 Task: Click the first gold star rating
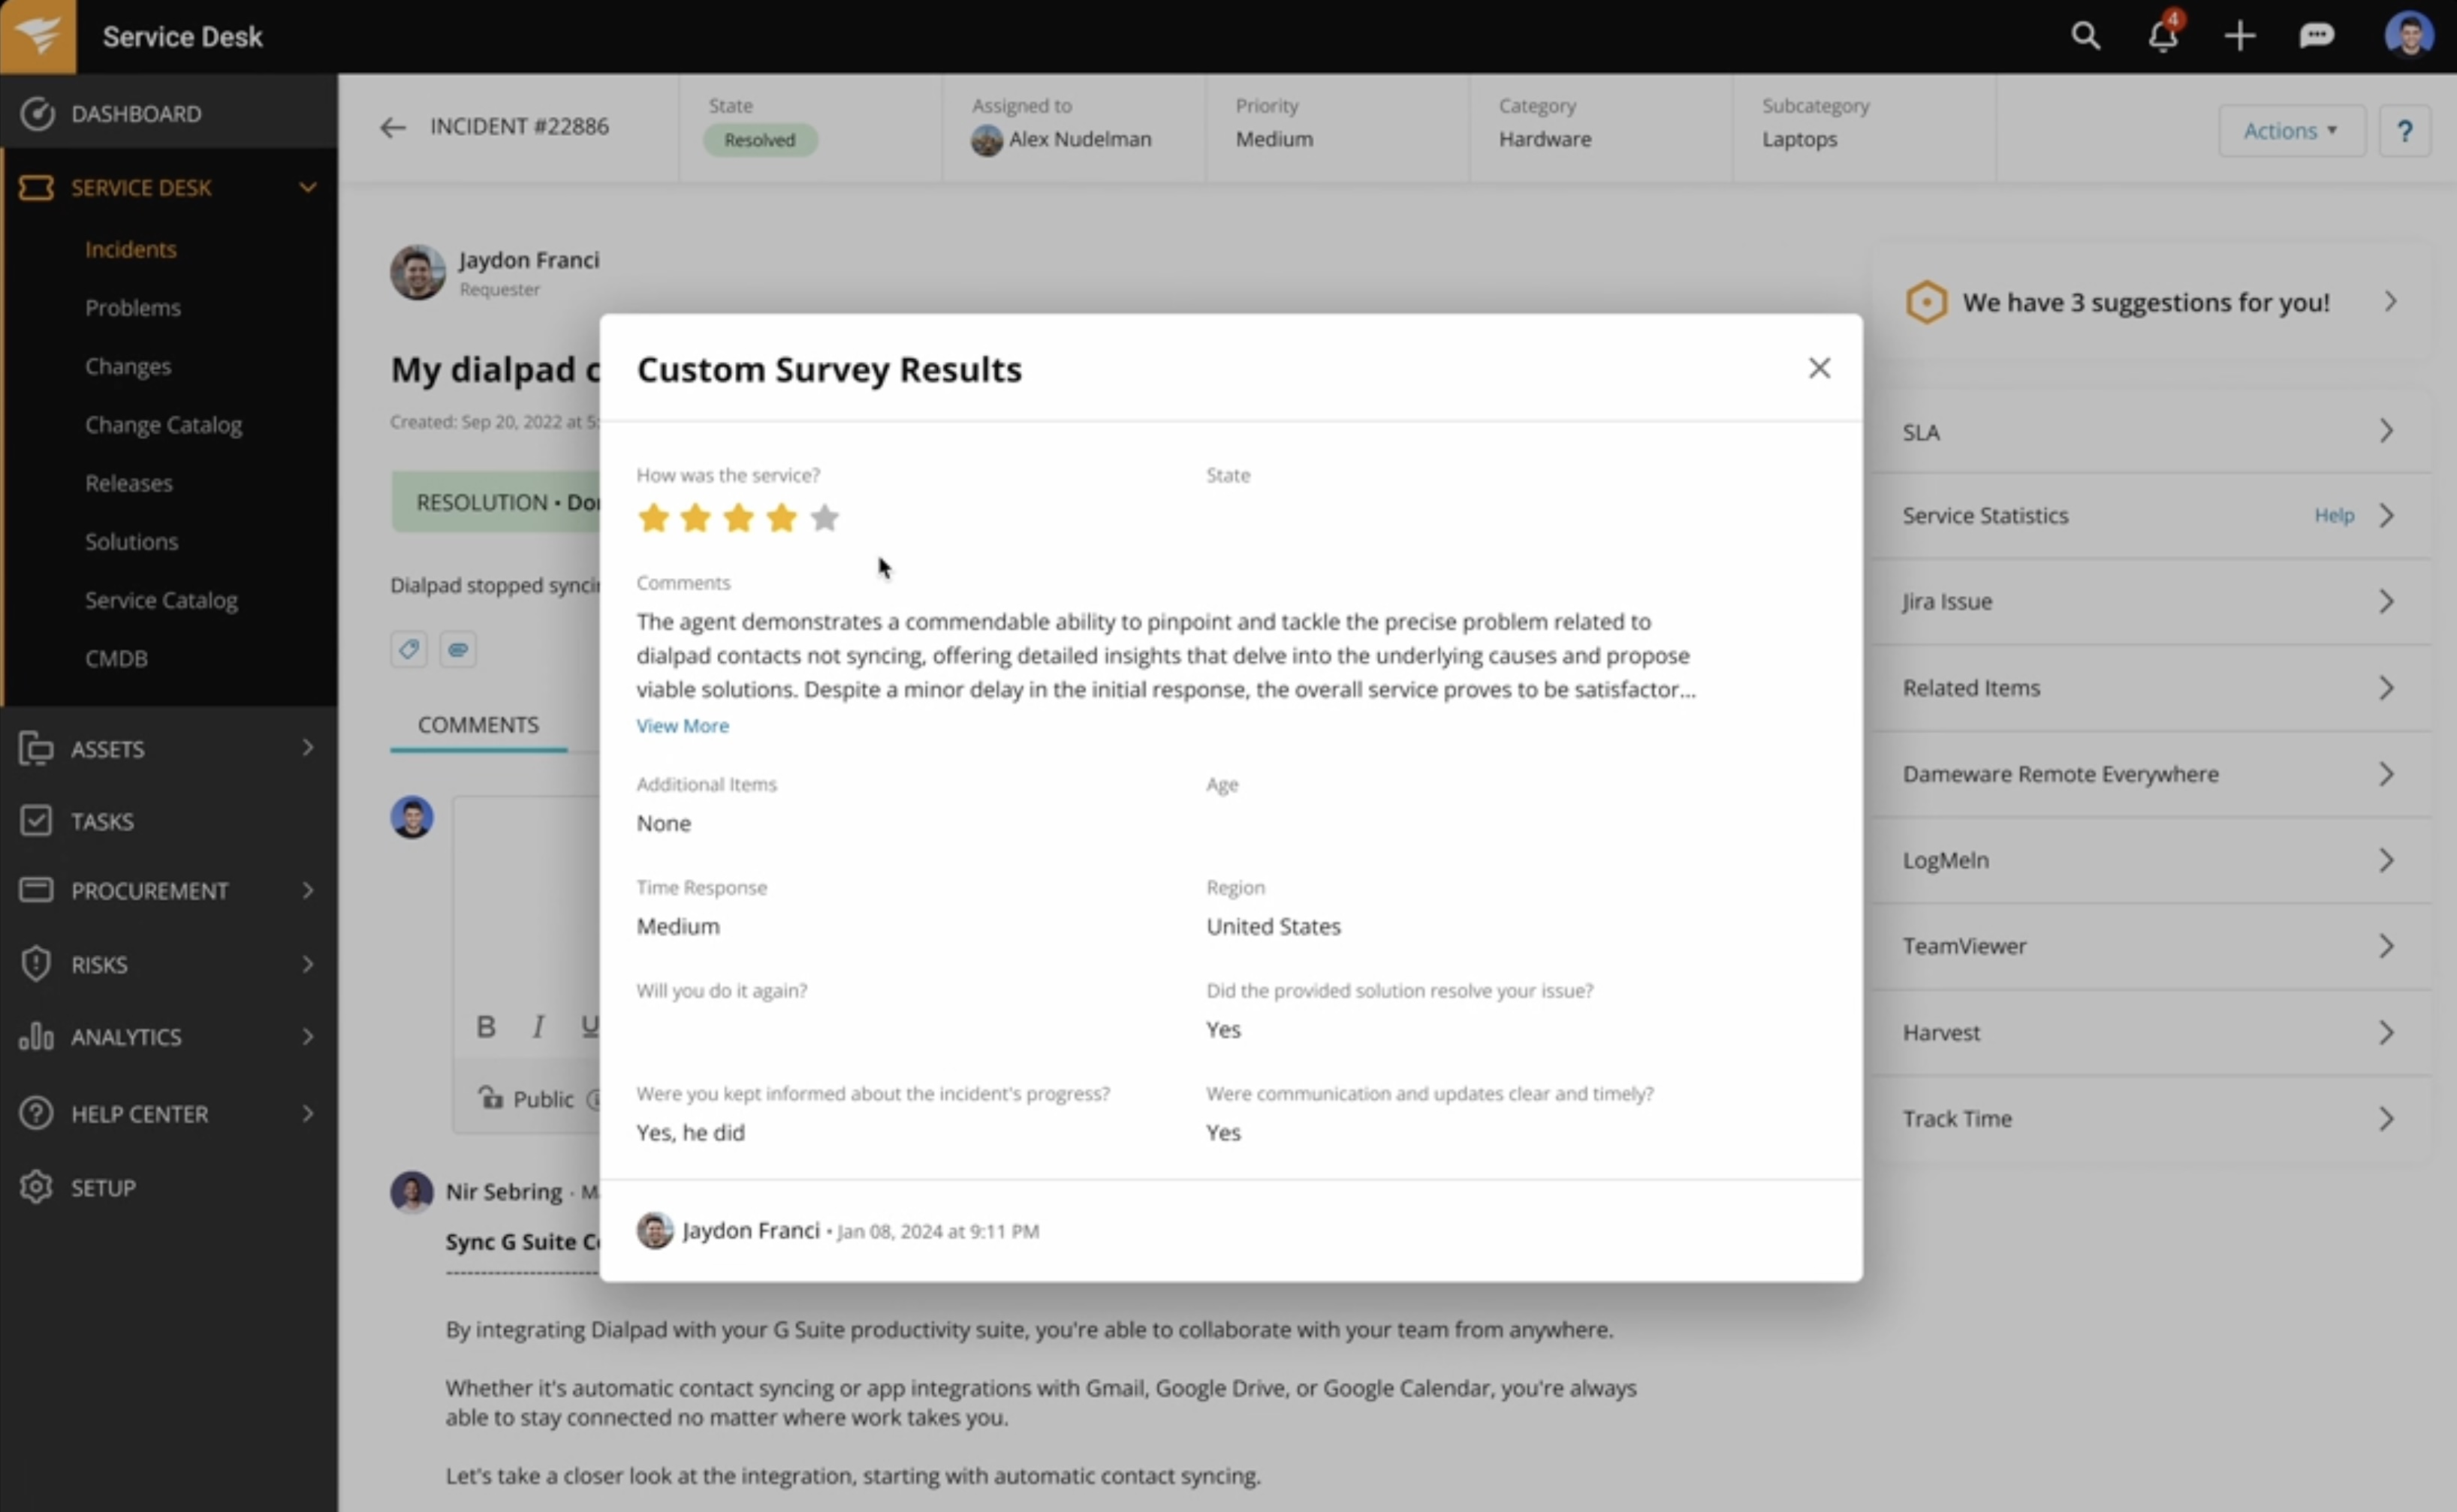653,518
